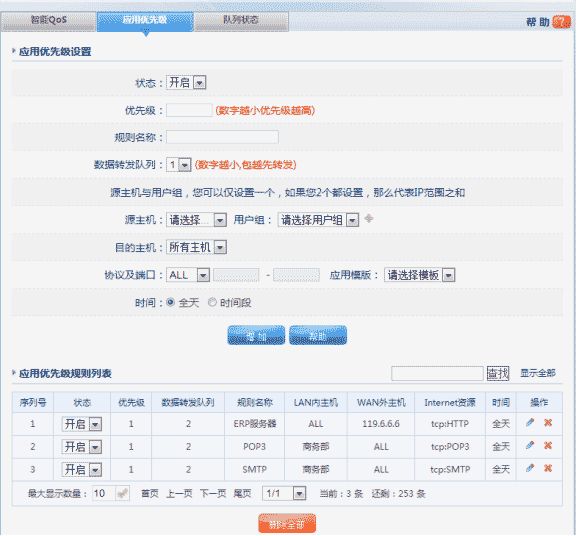Go to 下一页 next page
The image size is (577, 536).
[213, 493]
